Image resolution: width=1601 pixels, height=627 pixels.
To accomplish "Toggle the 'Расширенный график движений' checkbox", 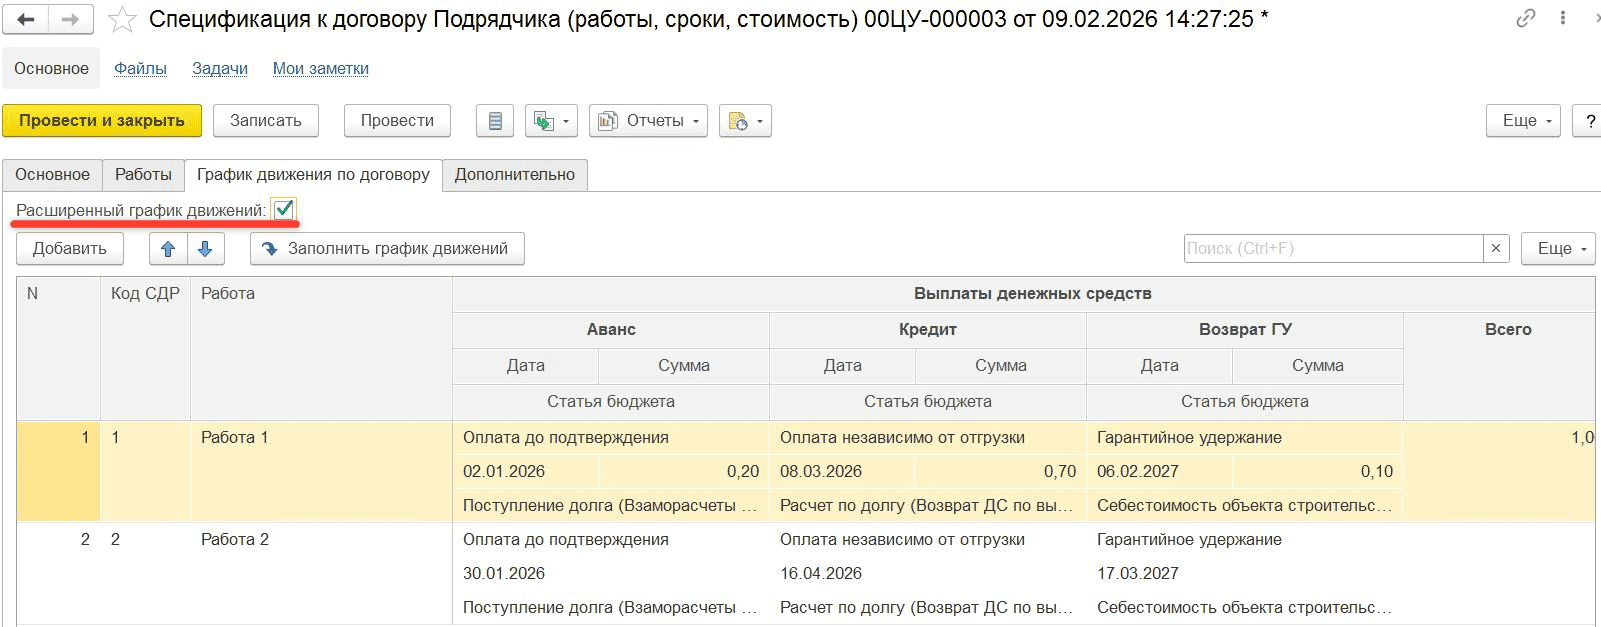I will point(284,209).
